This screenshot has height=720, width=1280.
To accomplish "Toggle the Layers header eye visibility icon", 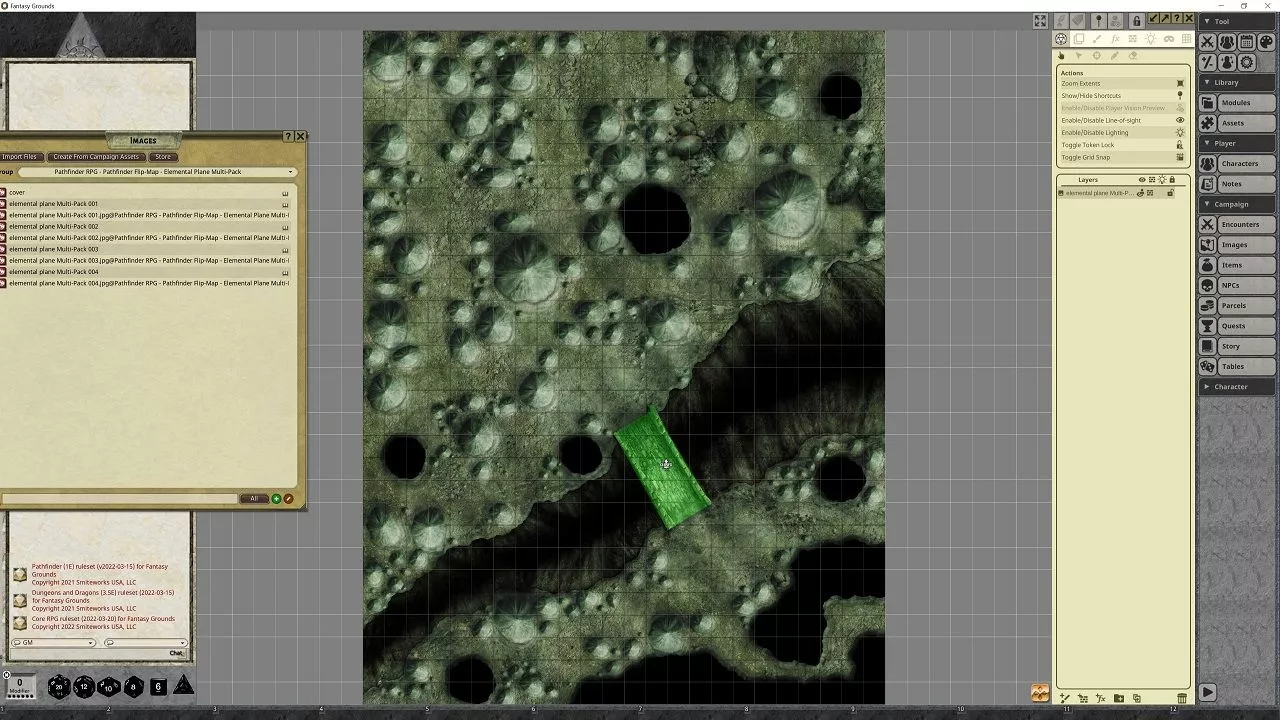I will click(x=1142, y=180).
